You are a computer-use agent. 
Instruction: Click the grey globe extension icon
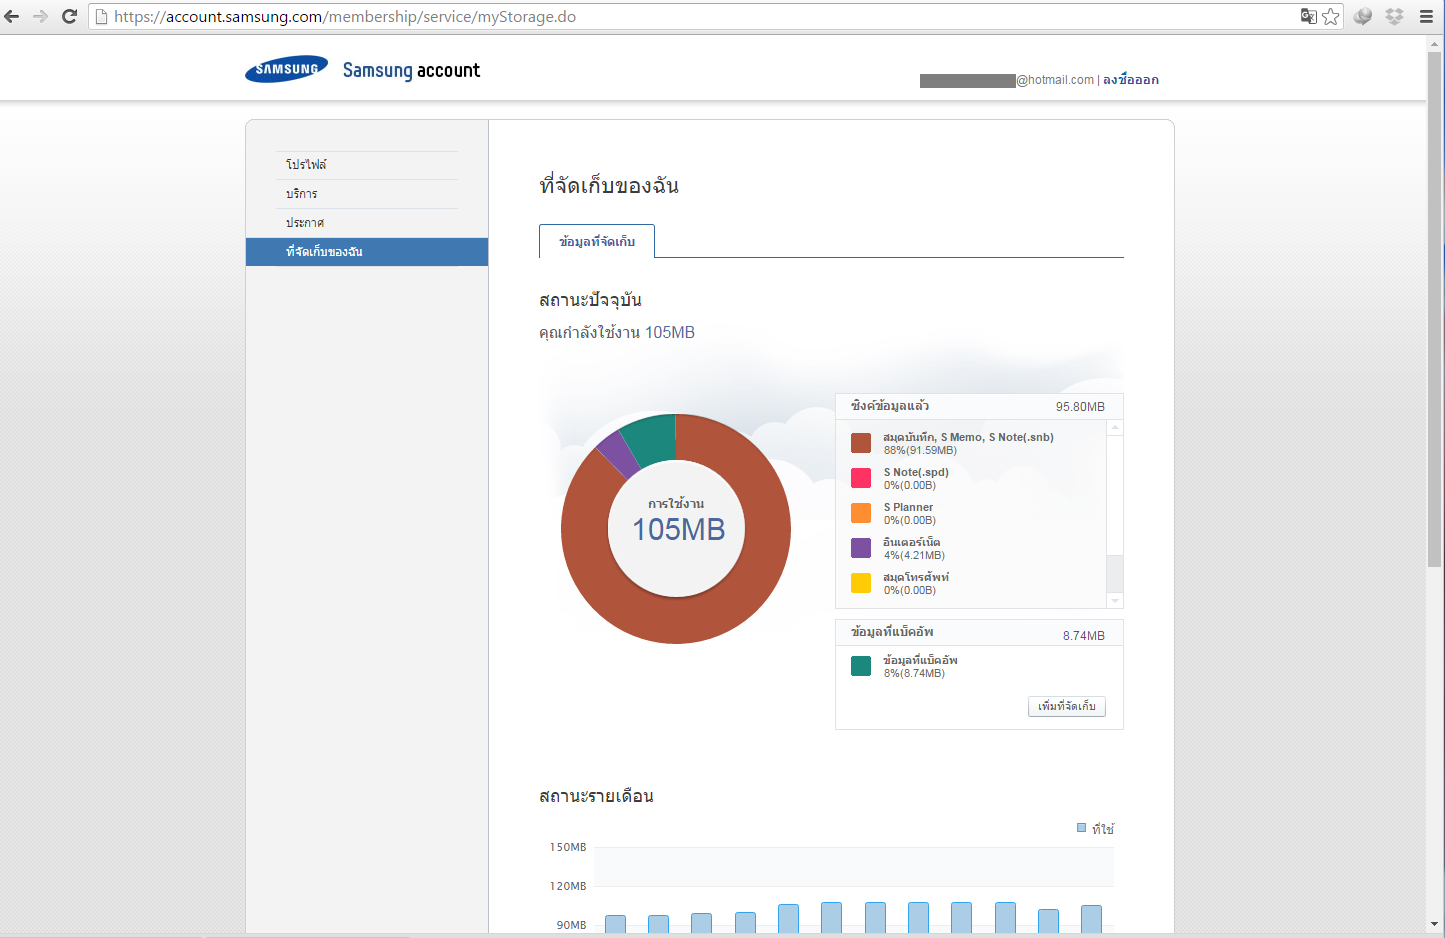coord(1362,16)
